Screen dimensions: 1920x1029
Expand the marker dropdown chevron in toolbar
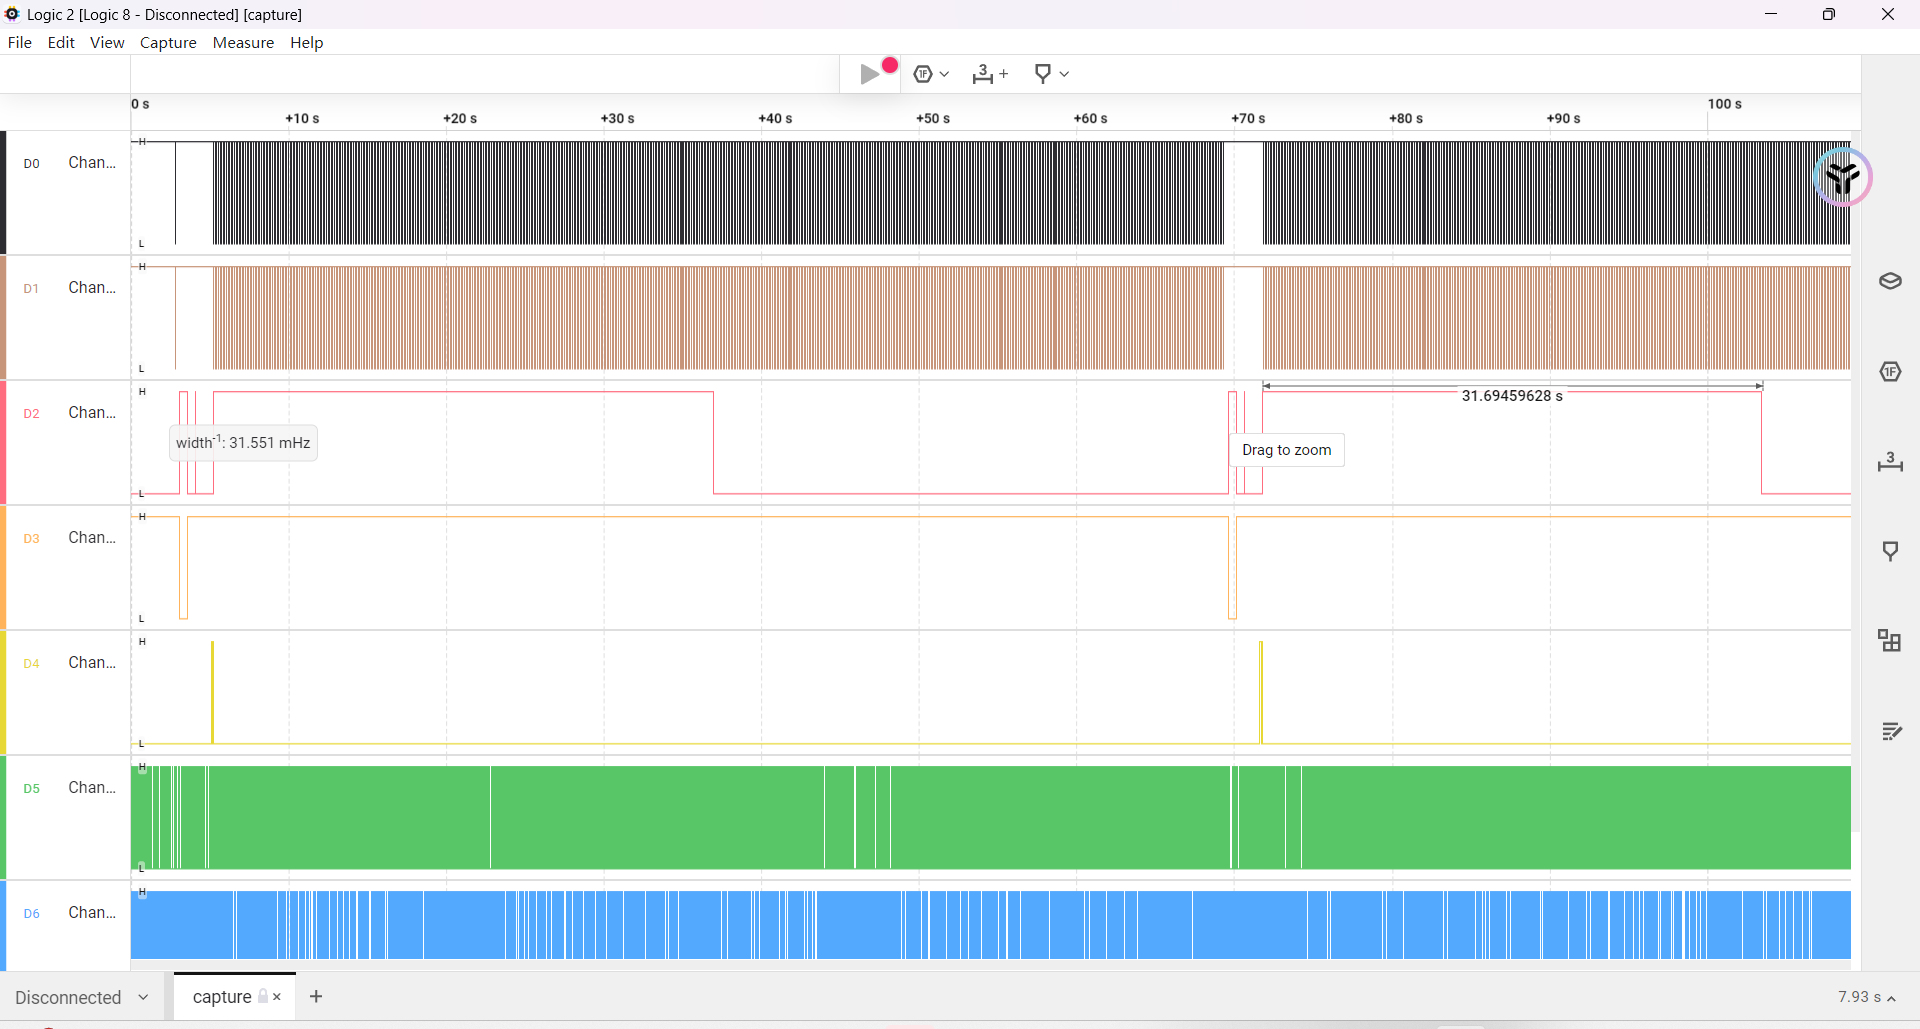[1065, 74]
